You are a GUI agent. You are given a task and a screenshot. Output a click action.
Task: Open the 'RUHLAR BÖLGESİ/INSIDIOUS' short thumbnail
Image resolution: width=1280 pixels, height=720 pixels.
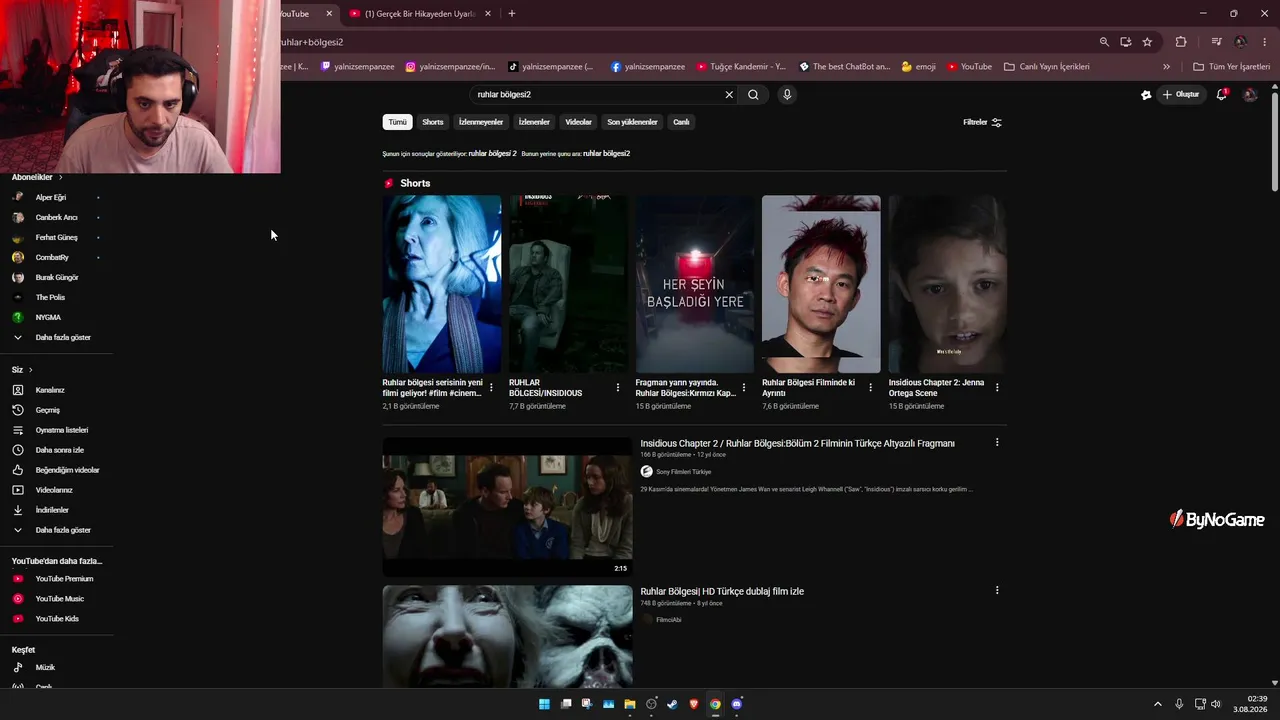point(568,284)
